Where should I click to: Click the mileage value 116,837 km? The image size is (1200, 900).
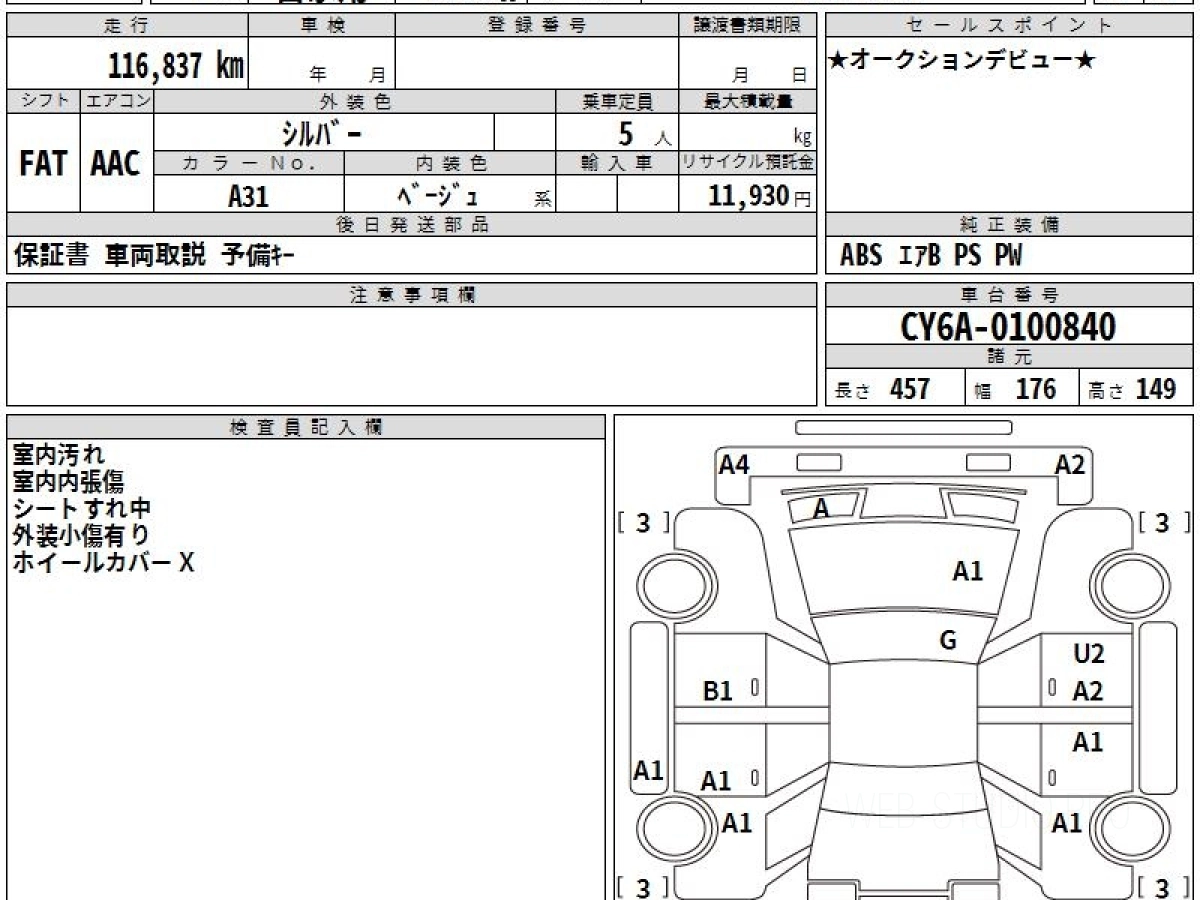click(x=176, y=66)
